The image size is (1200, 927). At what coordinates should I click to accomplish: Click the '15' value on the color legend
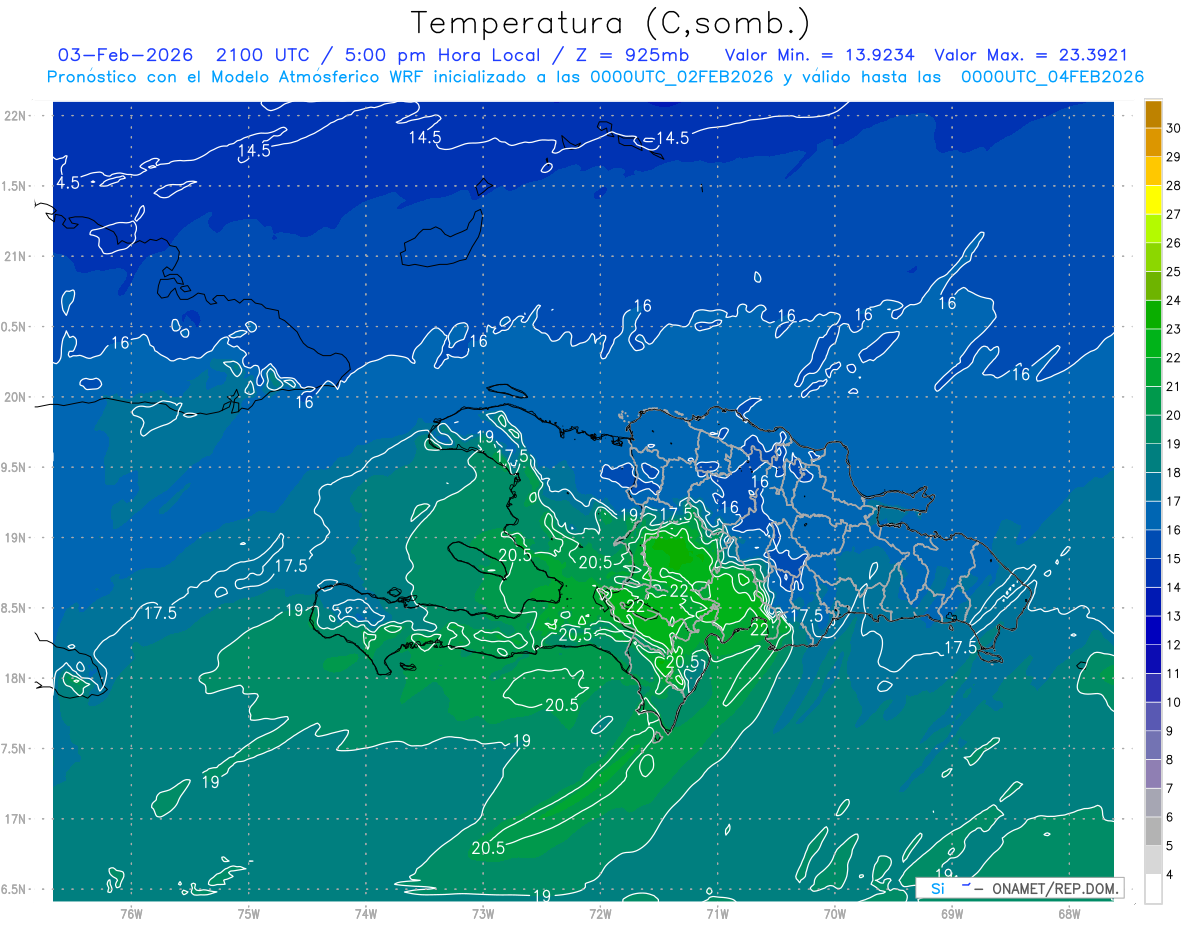pos(1174,559)
